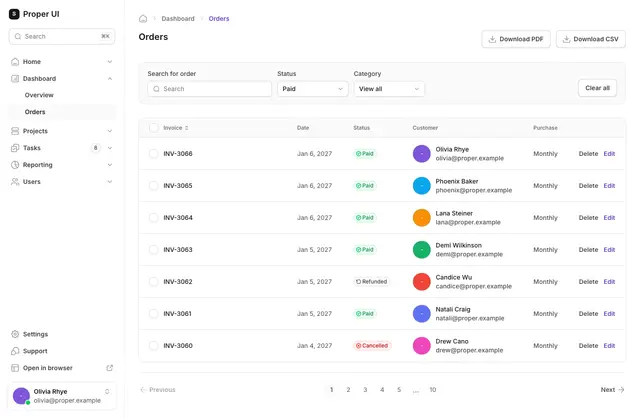The height and width of the screenshot is (419, 640).
Task: Open the Overview sidebar item
Action: [x=62, y=95]
